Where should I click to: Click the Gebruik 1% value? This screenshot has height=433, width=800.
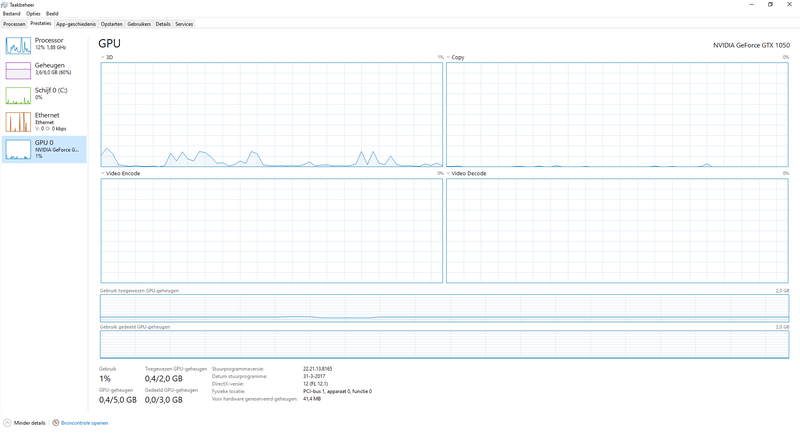pos(105,378)
